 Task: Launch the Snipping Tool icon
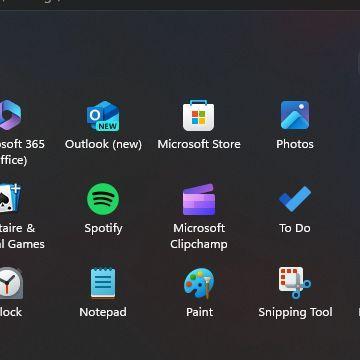[x=295, y=283]
